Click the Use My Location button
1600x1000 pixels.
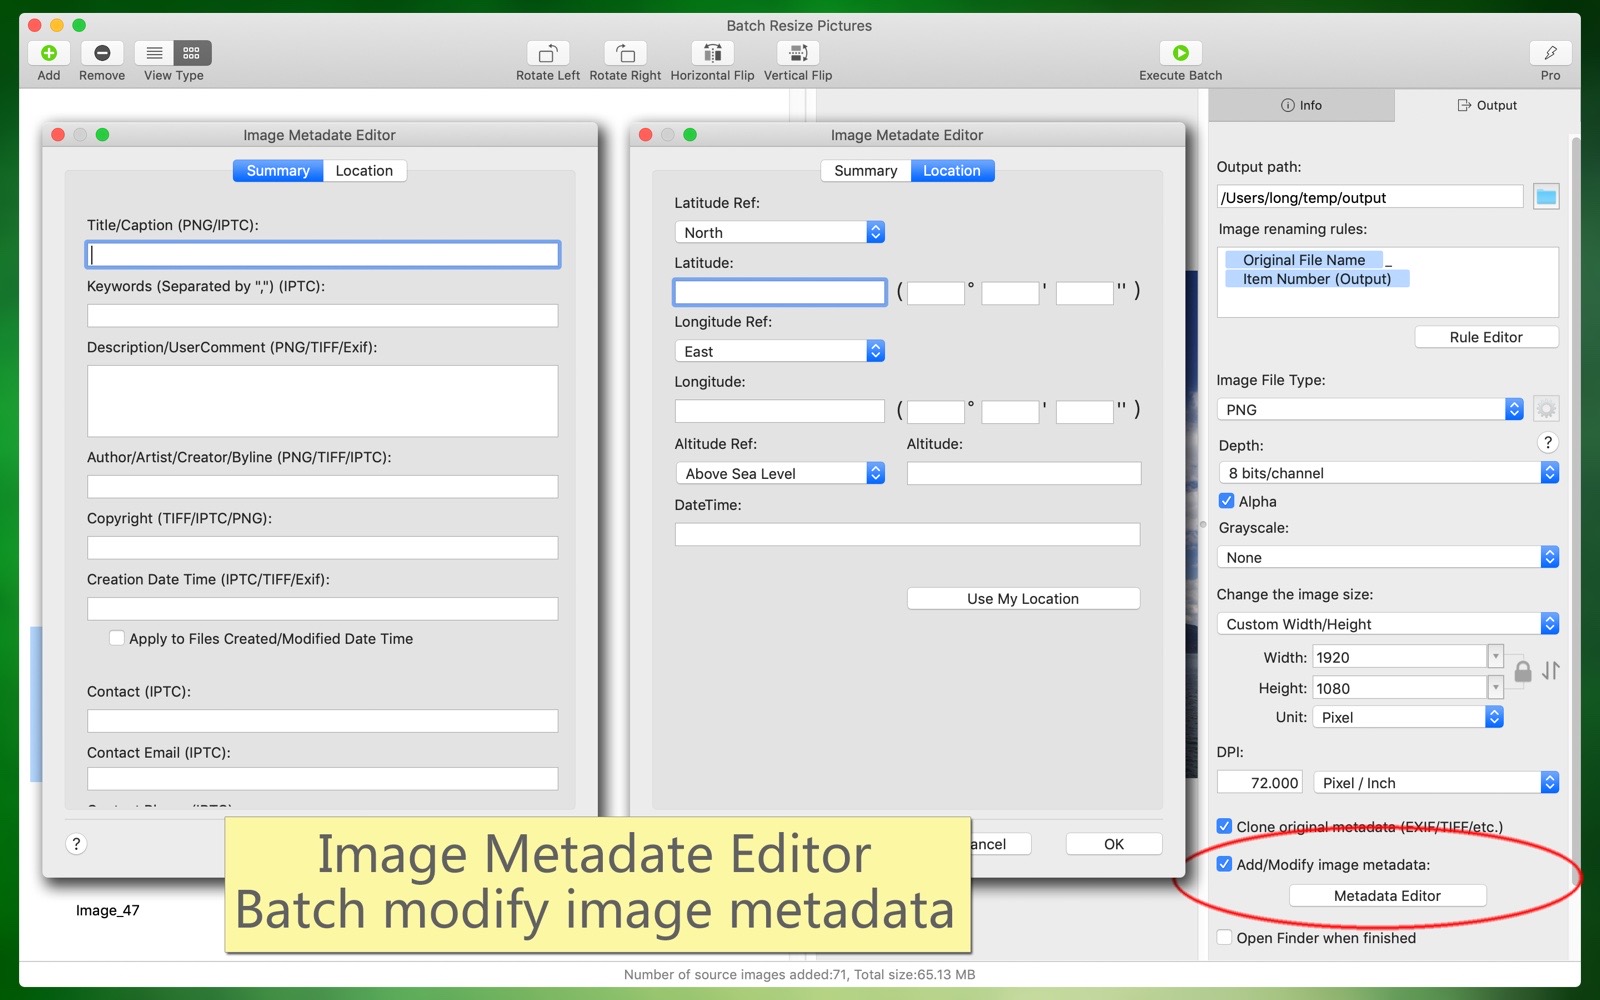pyautogui.click(x=1022, y=598)
